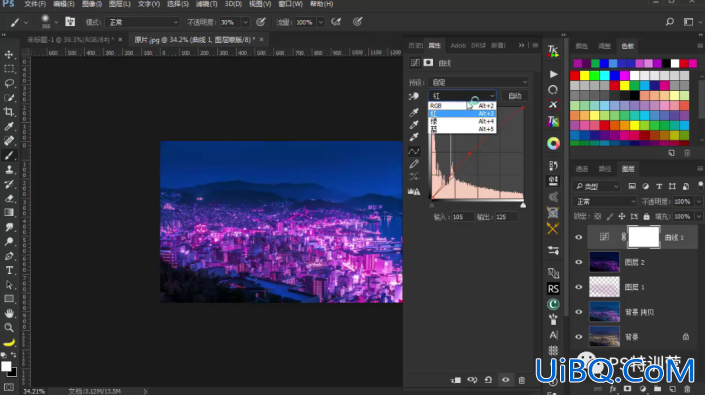Open the TK panel icon at top of strip
This screenshot has width=705, height=395.
[553, 51]
